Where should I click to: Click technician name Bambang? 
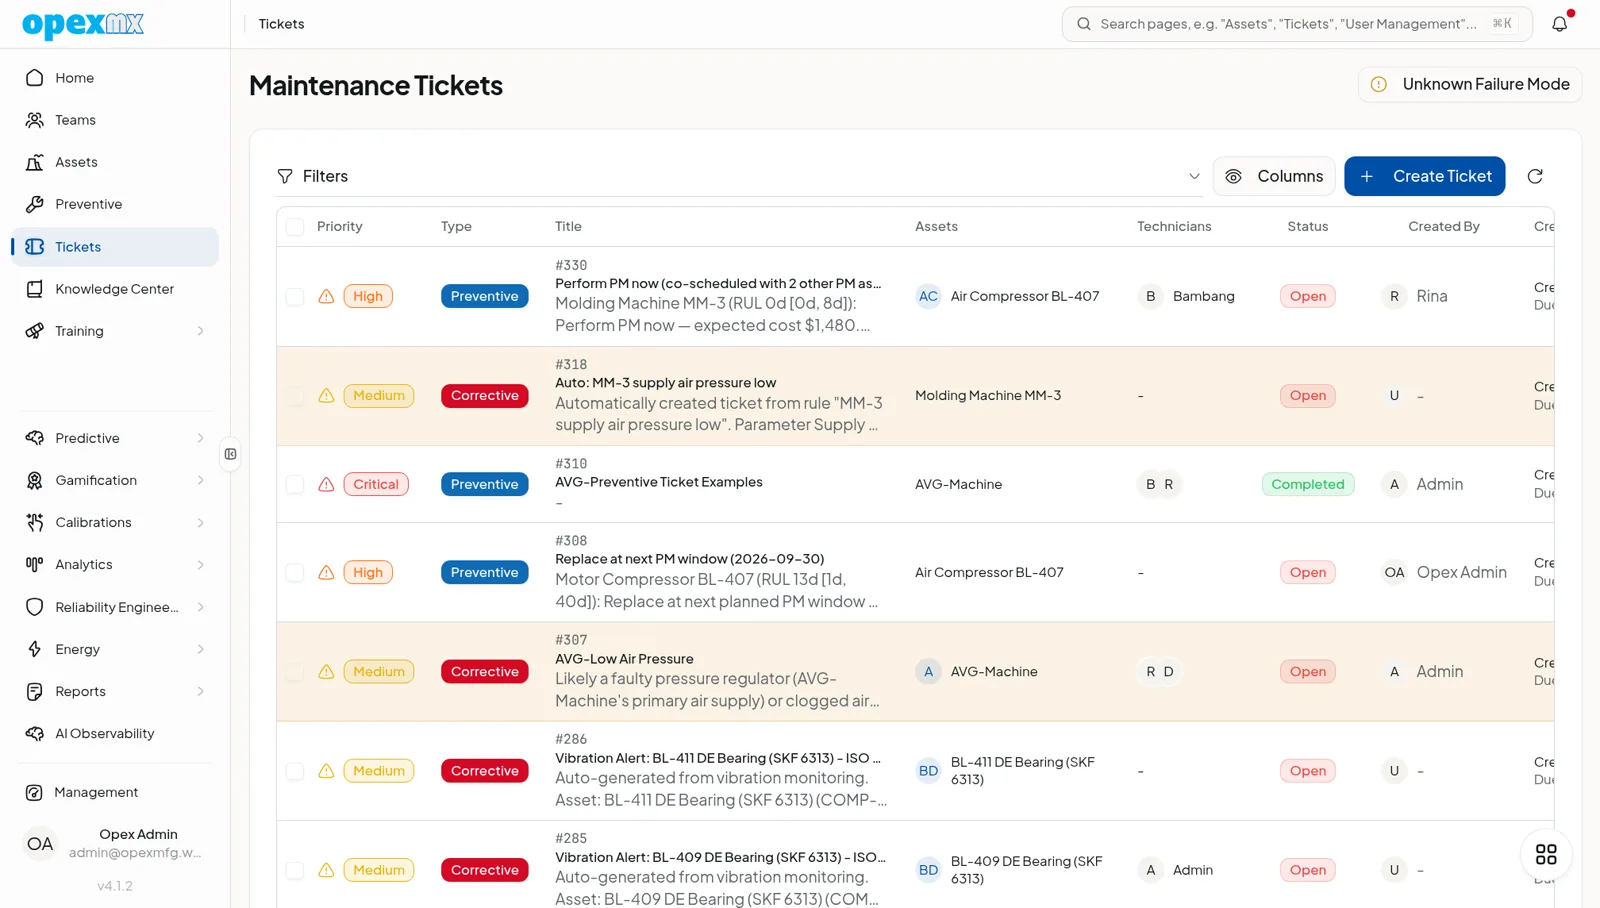pos(1204,296)
